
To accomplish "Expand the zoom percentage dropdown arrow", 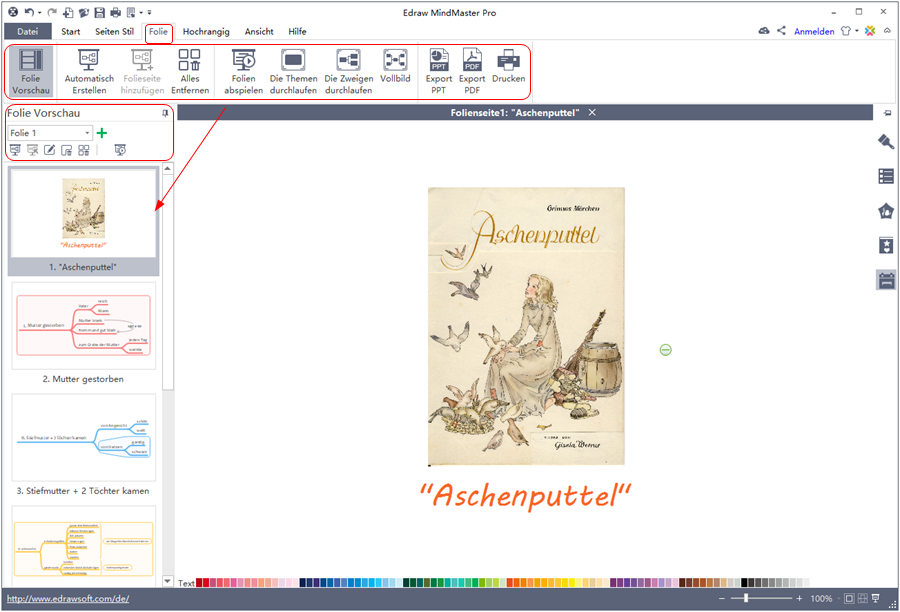I will tap(837, 599).
